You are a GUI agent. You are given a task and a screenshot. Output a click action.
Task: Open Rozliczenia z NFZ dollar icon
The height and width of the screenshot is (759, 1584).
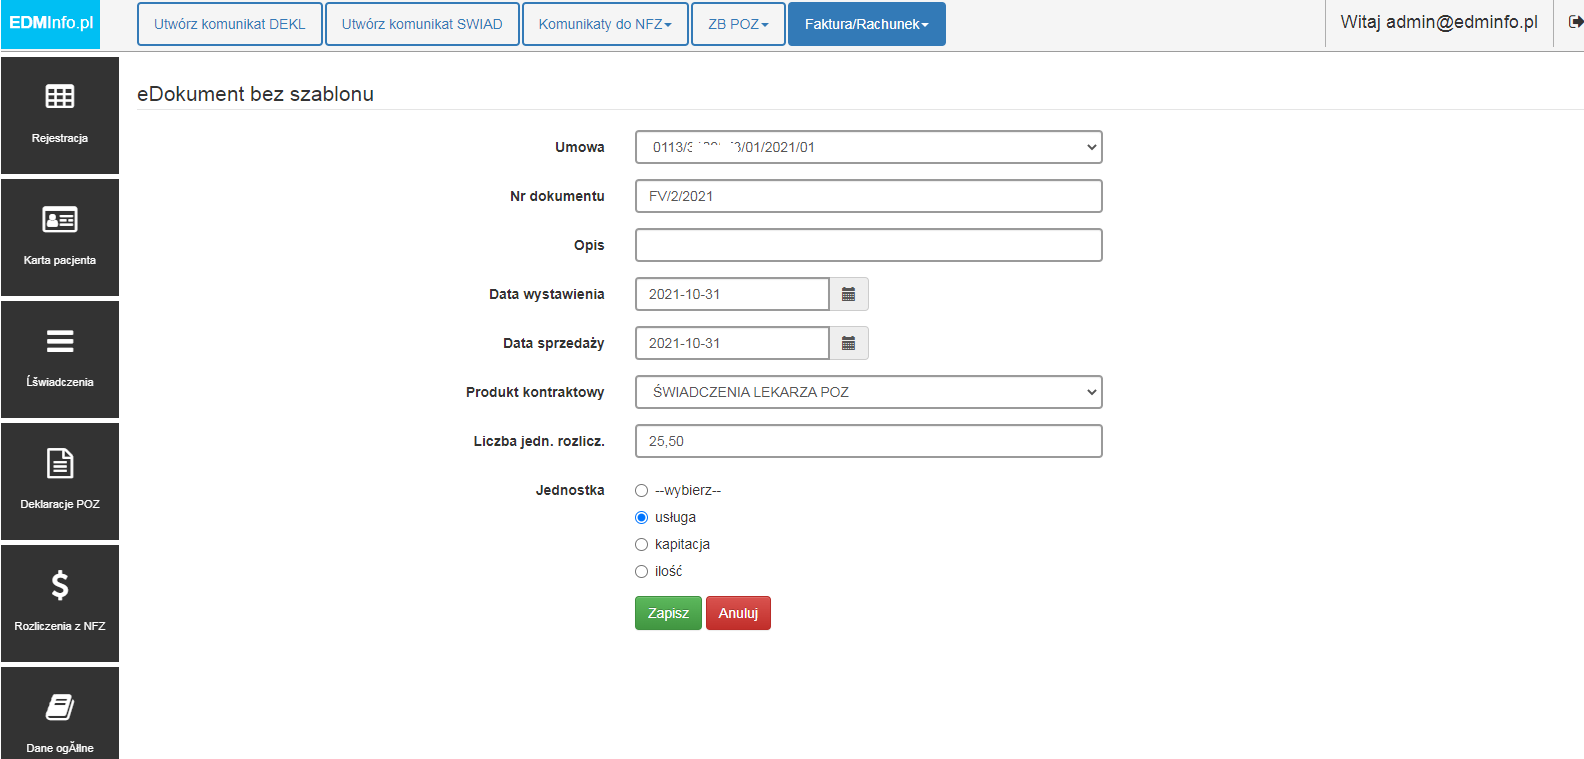[x=60, y=585]
